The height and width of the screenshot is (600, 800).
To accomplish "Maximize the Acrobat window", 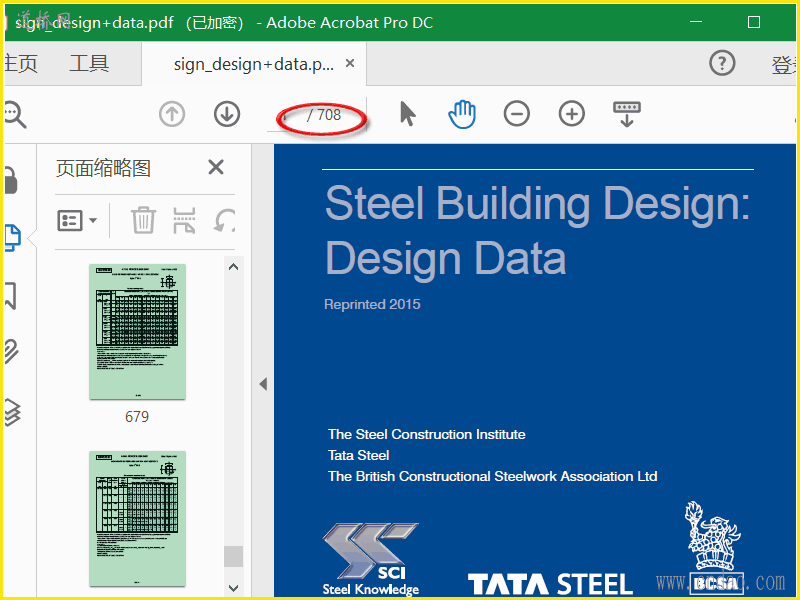I will (754, 22).
